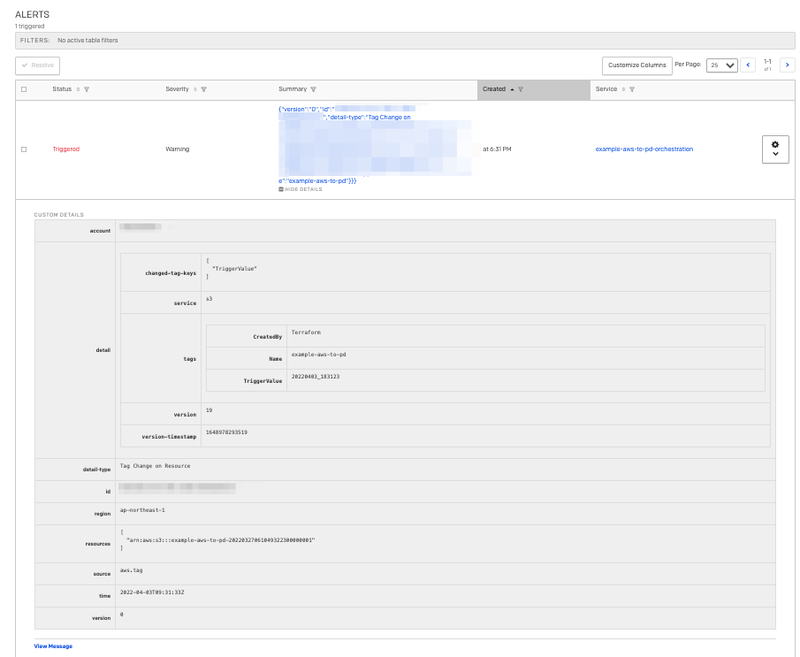Click the 20220403_183123 TriggerValue value

tap(315, 376)
